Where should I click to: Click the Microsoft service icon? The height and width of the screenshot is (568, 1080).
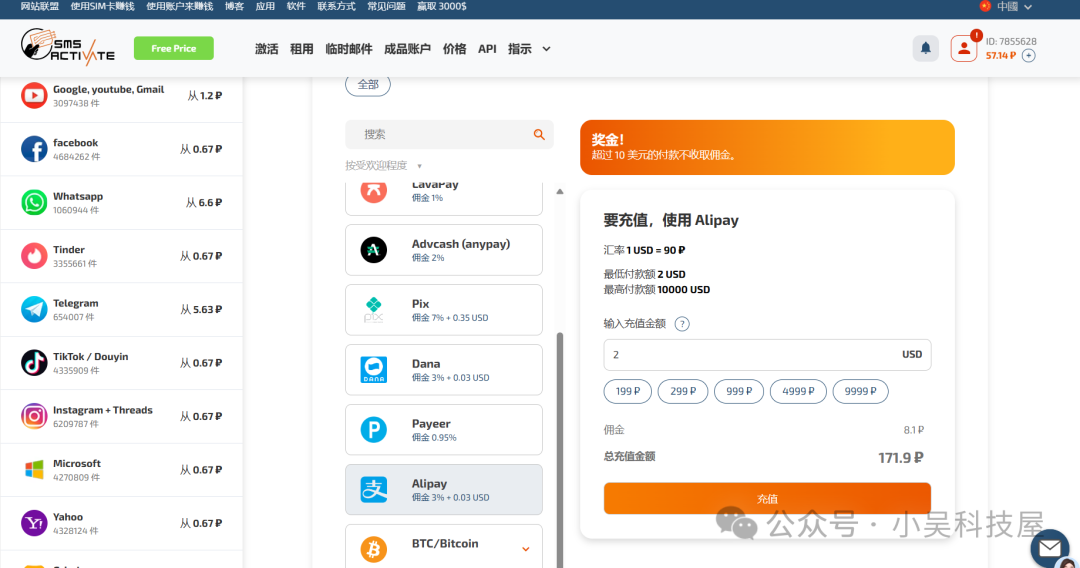[34, 470]
